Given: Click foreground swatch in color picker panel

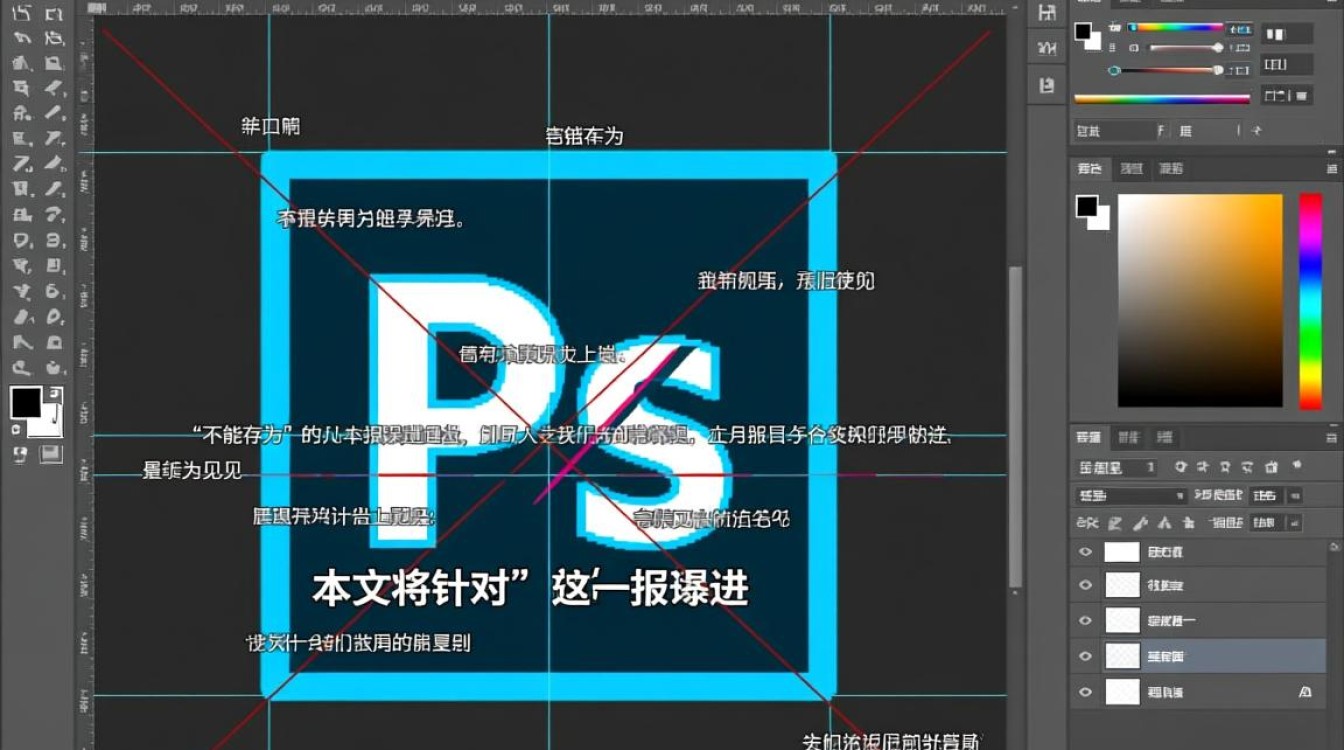Looking at the screenshot, I should 1087,207.
